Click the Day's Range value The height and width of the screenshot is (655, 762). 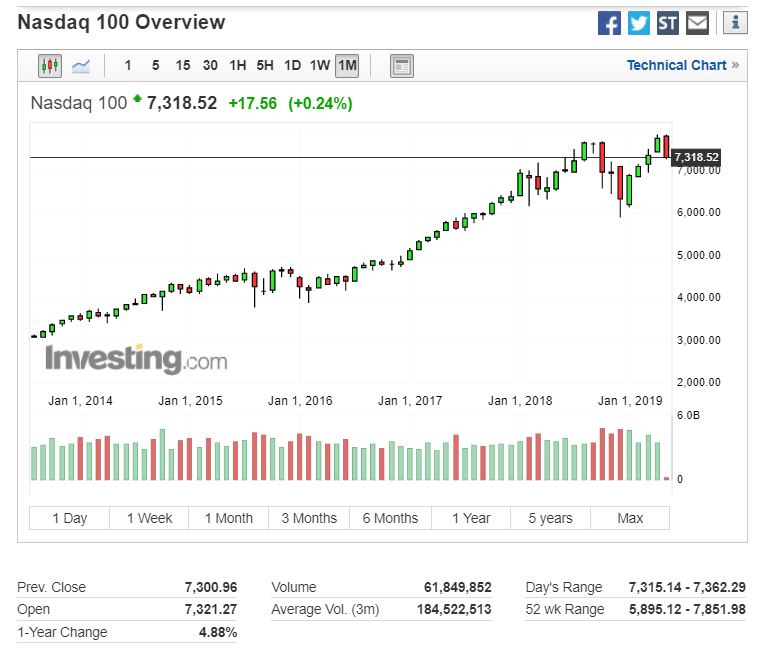[687, 587]
